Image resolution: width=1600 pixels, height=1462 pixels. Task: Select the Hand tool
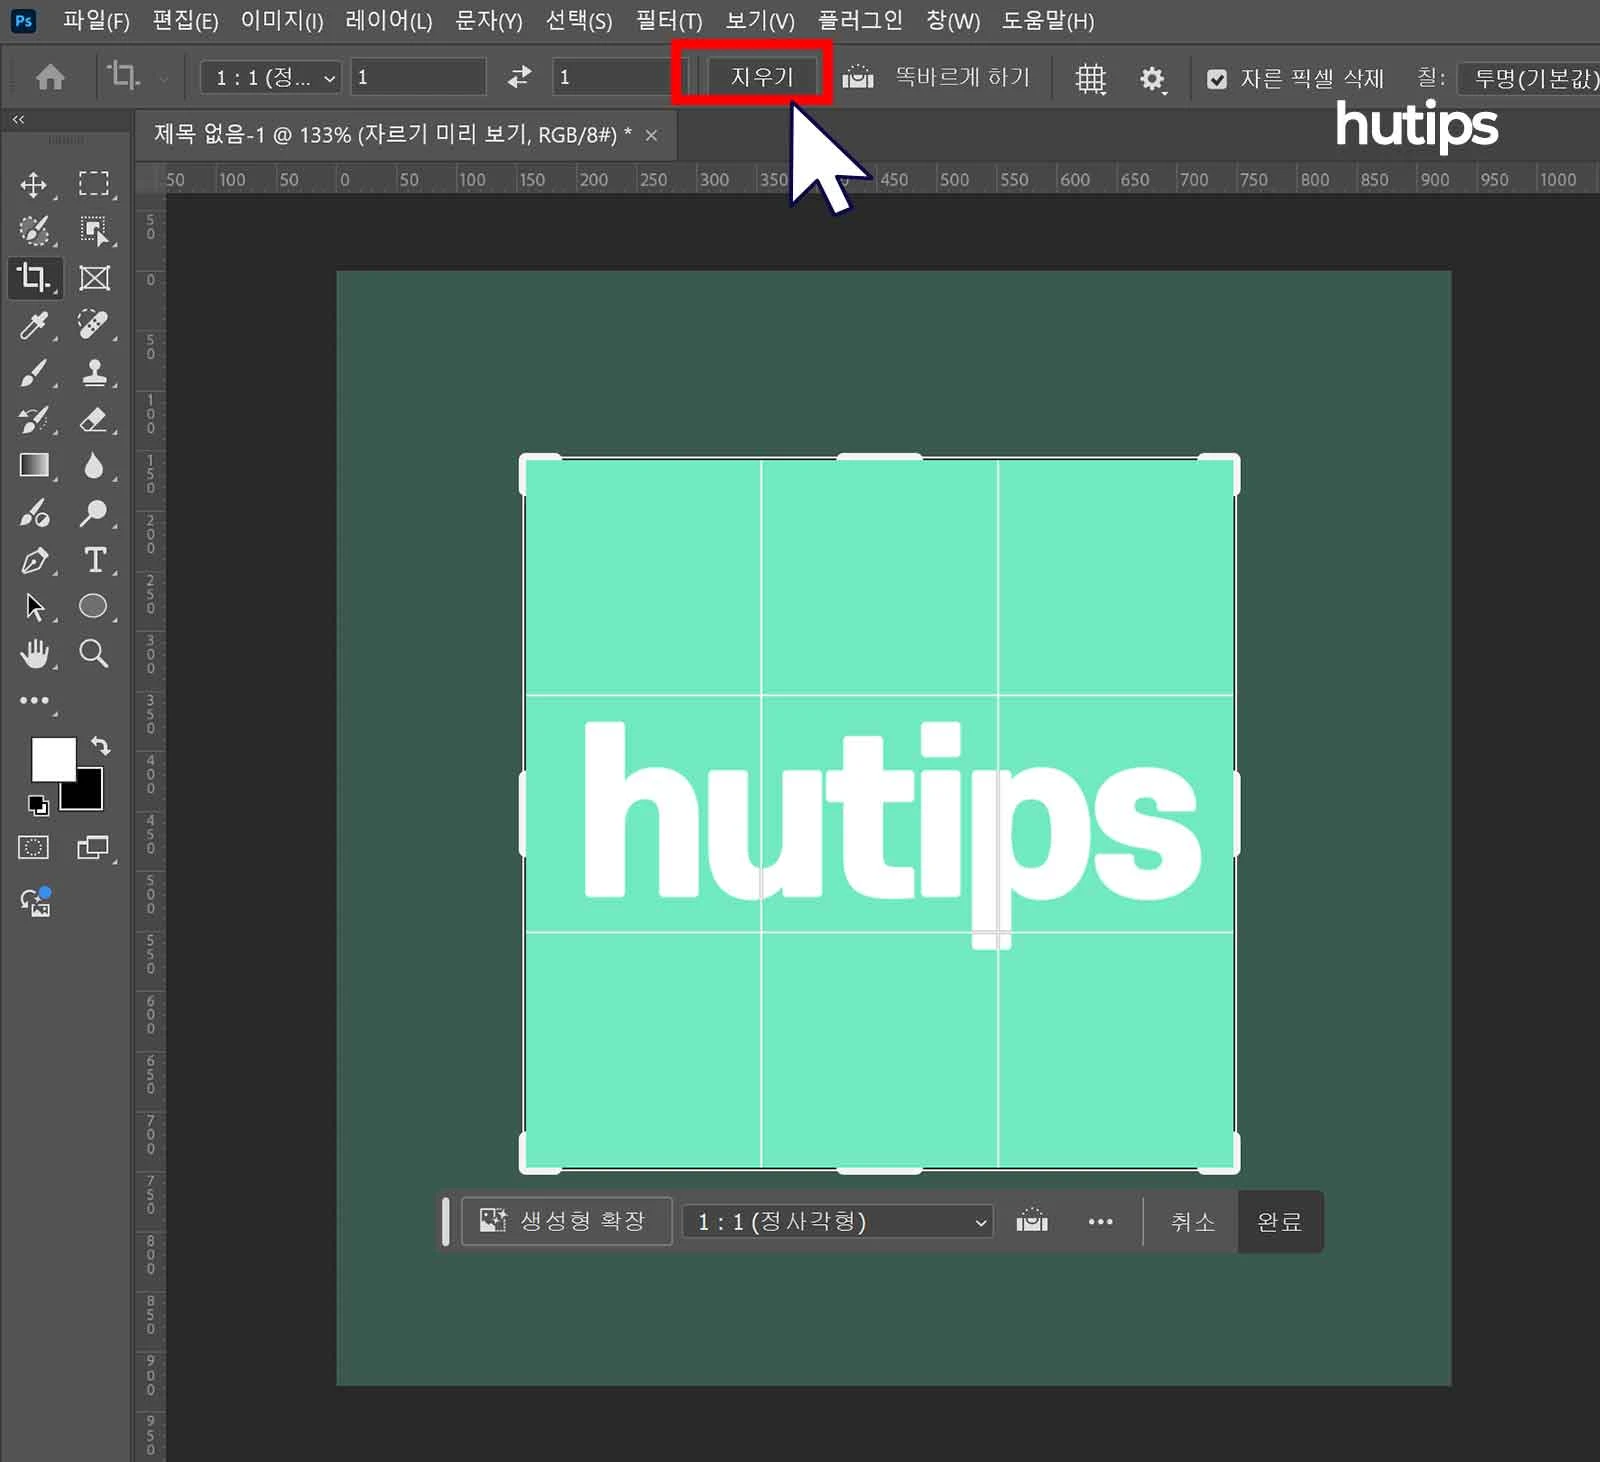(34, 654)
